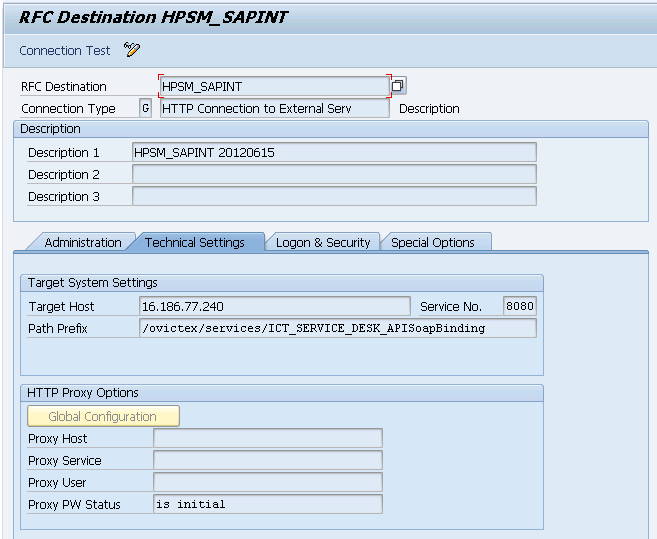
Task: Switch to the Administration tab
Action: 83,243
